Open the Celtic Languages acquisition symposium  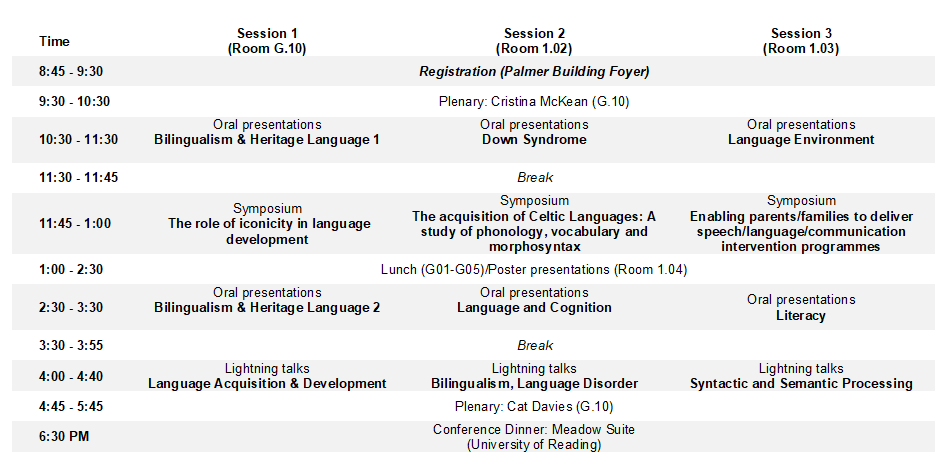[534, 224]
